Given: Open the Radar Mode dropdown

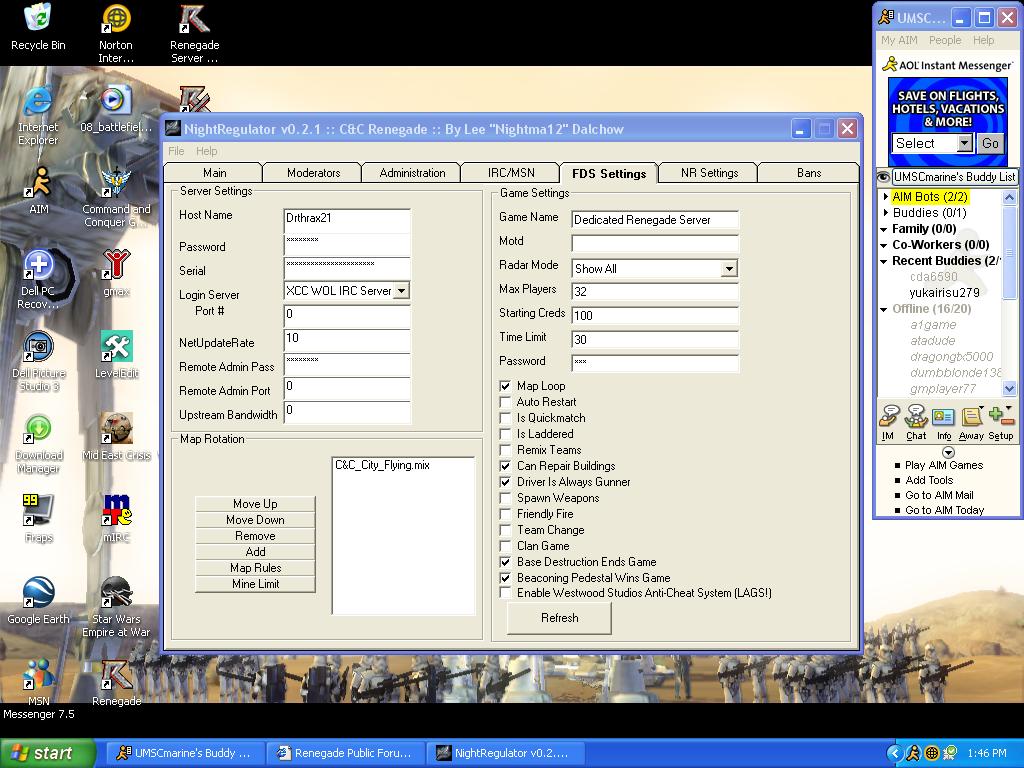Looking at the screenshot, I should pyautogui.click(x=728, y=269).
